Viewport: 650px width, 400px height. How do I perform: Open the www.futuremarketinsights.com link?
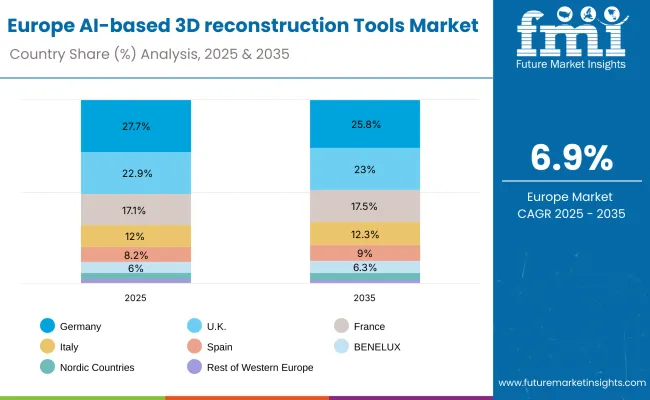pos(572,383)
